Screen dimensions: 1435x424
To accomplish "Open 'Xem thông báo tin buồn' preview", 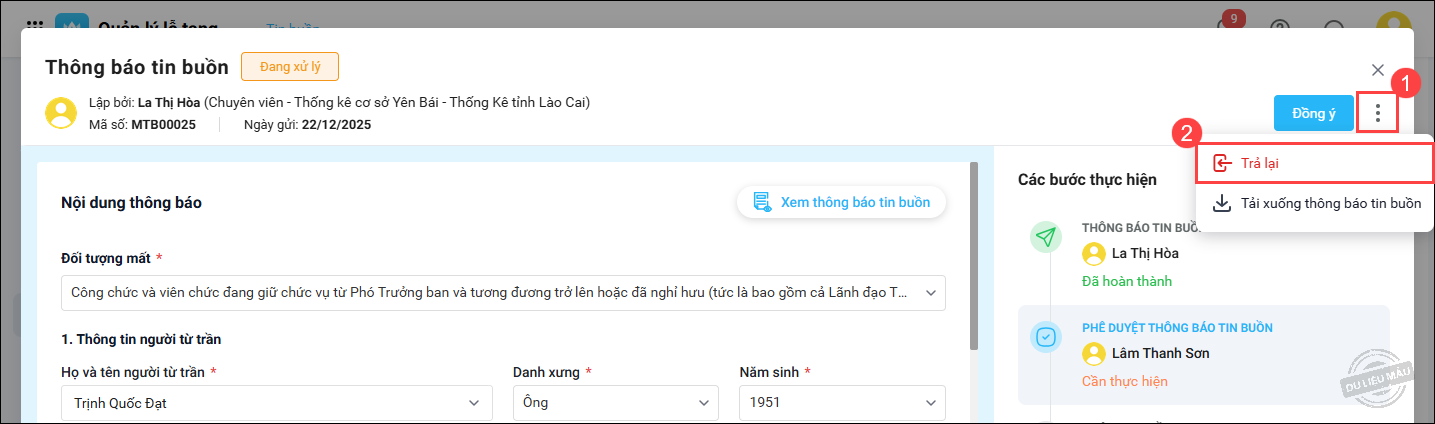I will coord(841,202).
